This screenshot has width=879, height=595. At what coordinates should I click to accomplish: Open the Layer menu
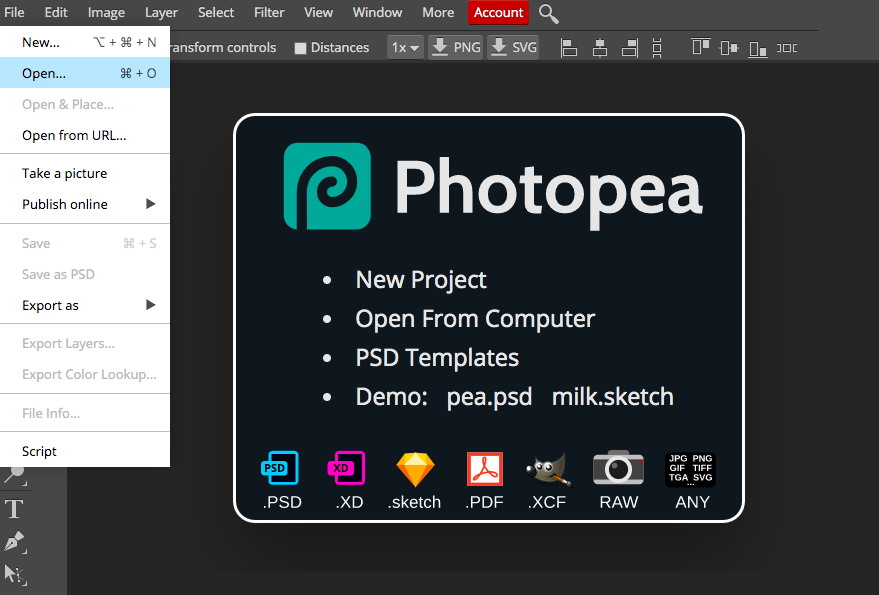tap(161, 12)
